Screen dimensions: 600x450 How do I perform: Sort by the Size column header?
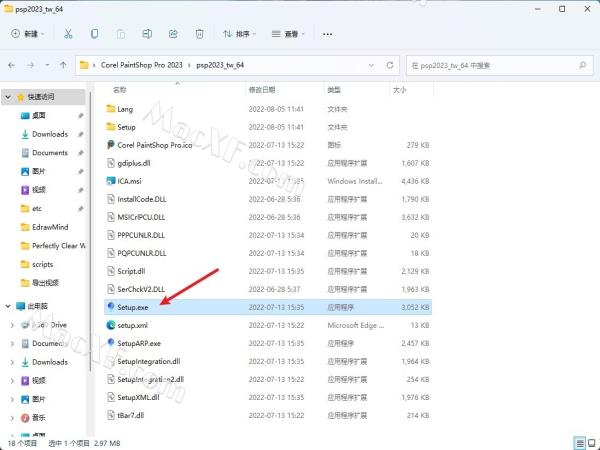[399, 90]
